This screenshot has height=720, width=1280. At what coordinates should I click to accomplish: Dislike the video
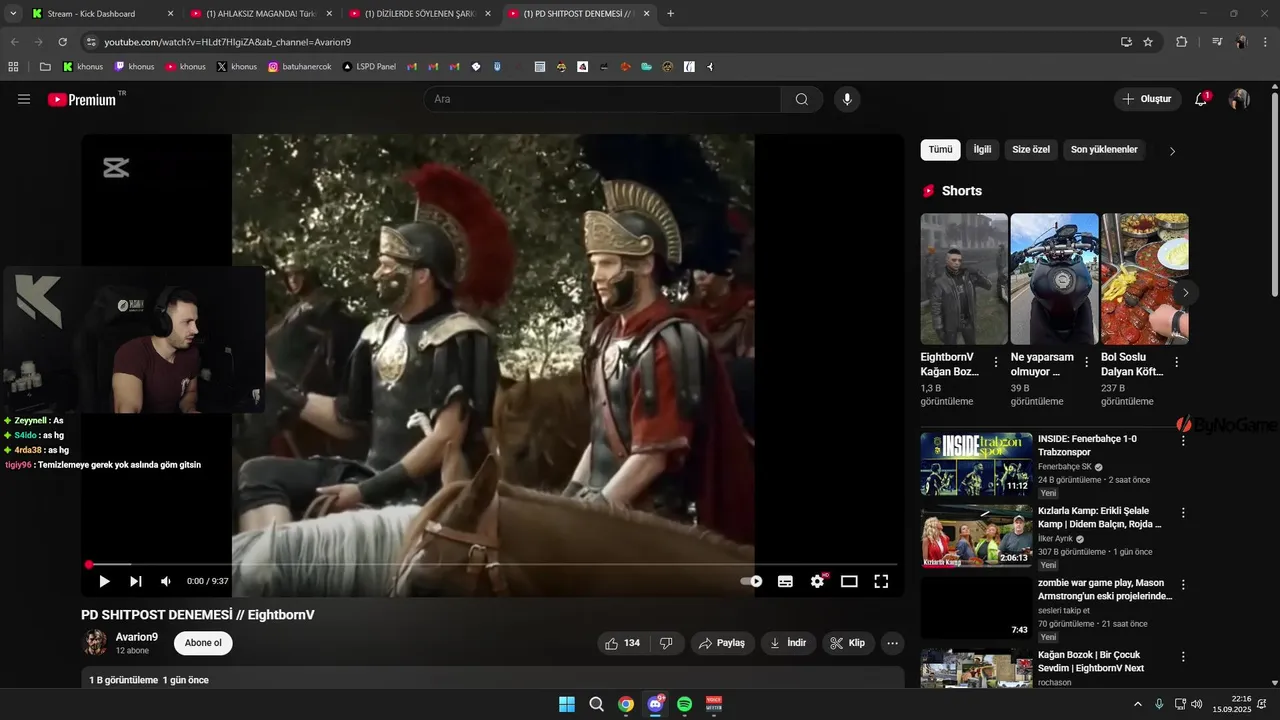[666, 643]
